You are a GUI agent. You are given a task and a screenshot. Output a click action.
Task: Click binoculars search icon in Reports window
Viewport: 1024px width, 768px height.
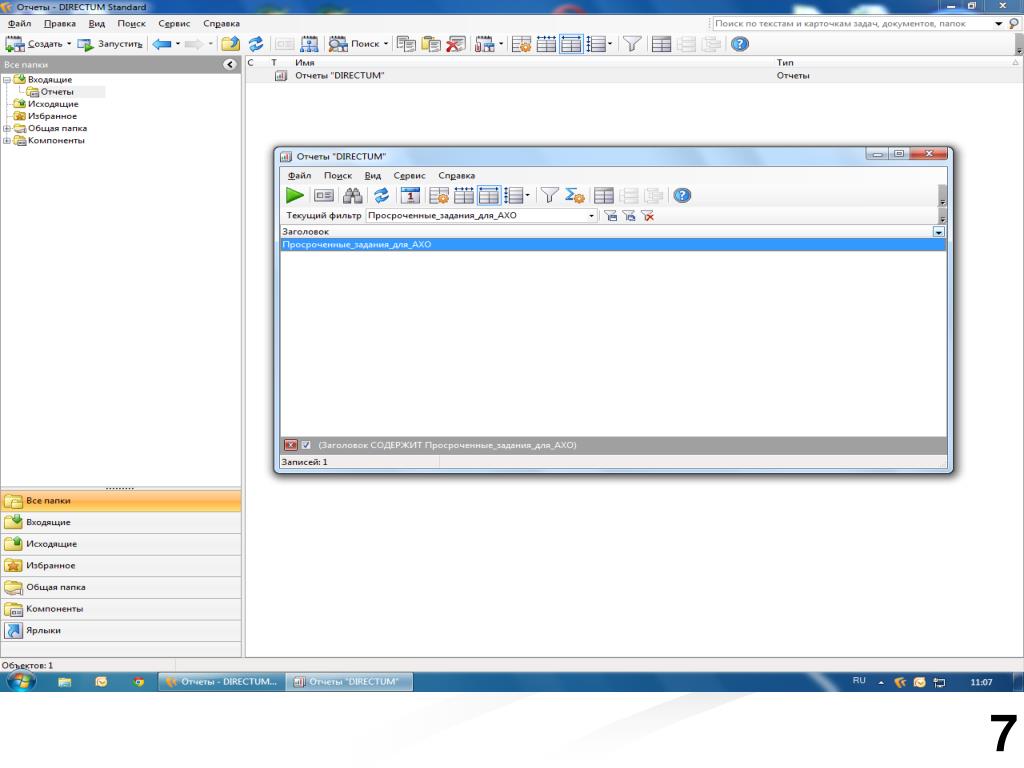(x=353, y=195)
